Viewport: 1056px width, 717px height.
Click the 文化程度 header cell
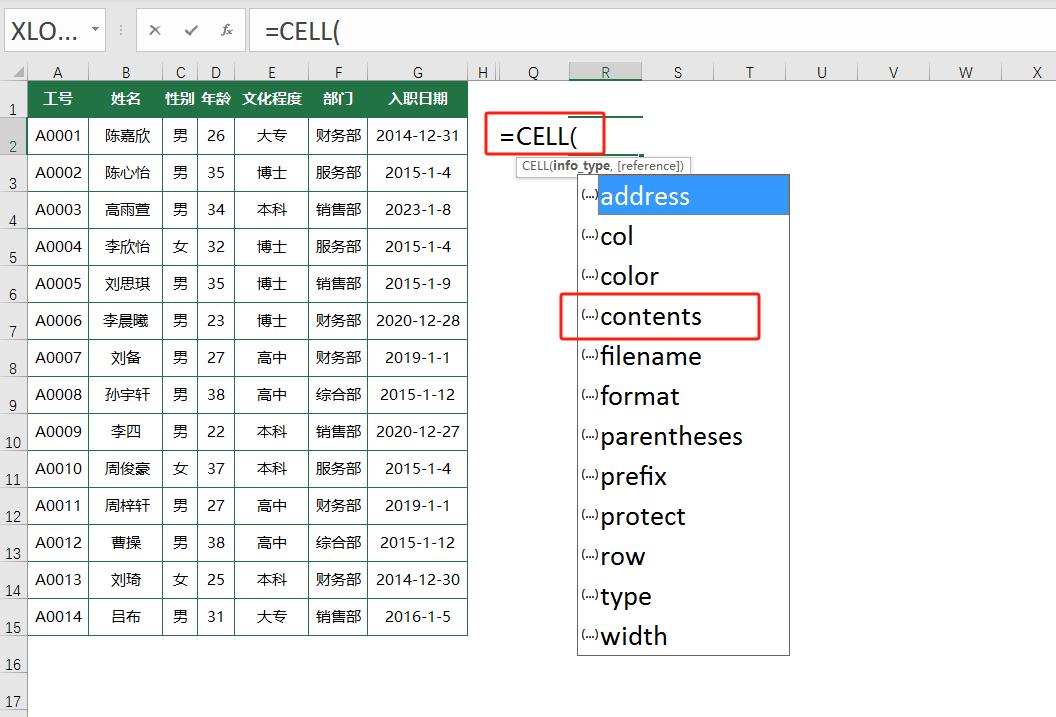[271, 99]
